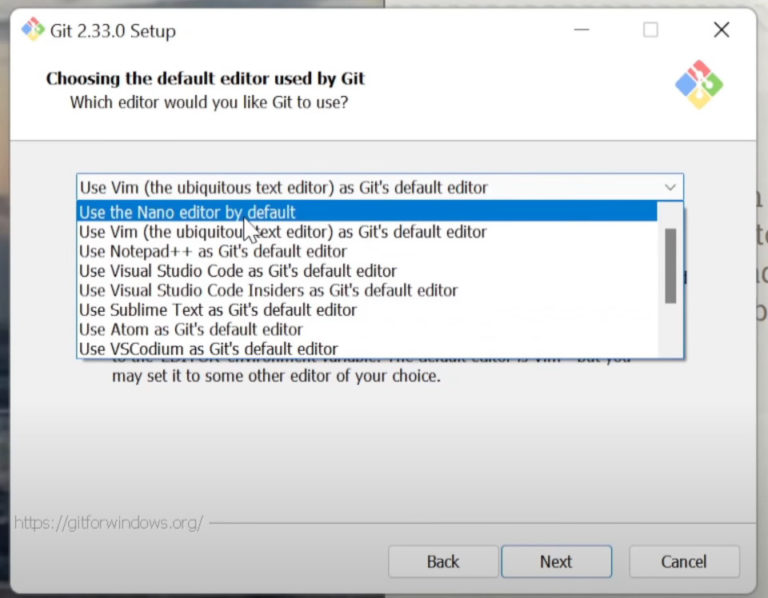The image size is (768, 598).
Task: Click the 'Which editor would you like Git to use?' text
Action: [209, 102]
